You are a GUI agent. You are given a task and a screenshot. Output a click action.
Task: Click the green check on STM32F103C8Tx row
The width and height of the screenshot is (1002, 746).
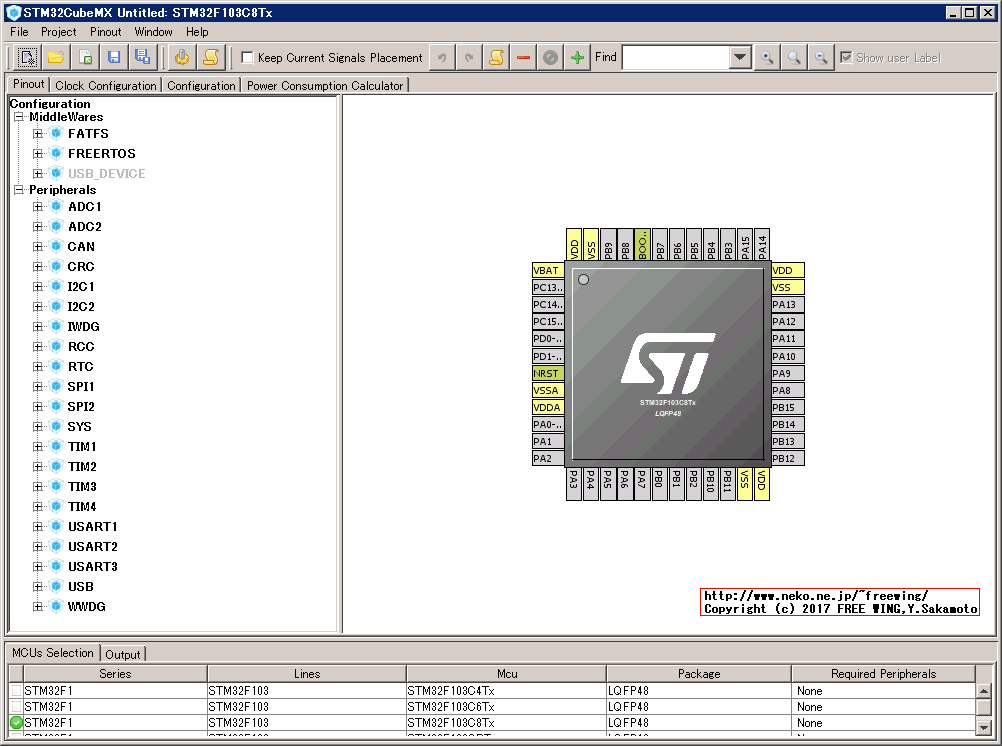coord(17,722)
